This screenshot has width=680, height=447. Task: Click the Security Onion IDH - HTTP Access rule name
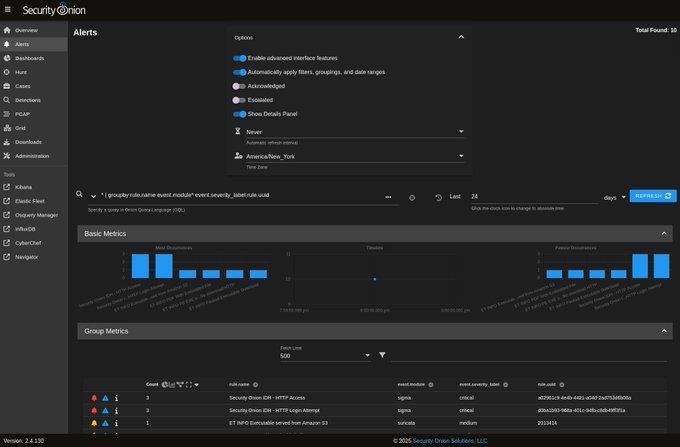[x=267, y=398]
